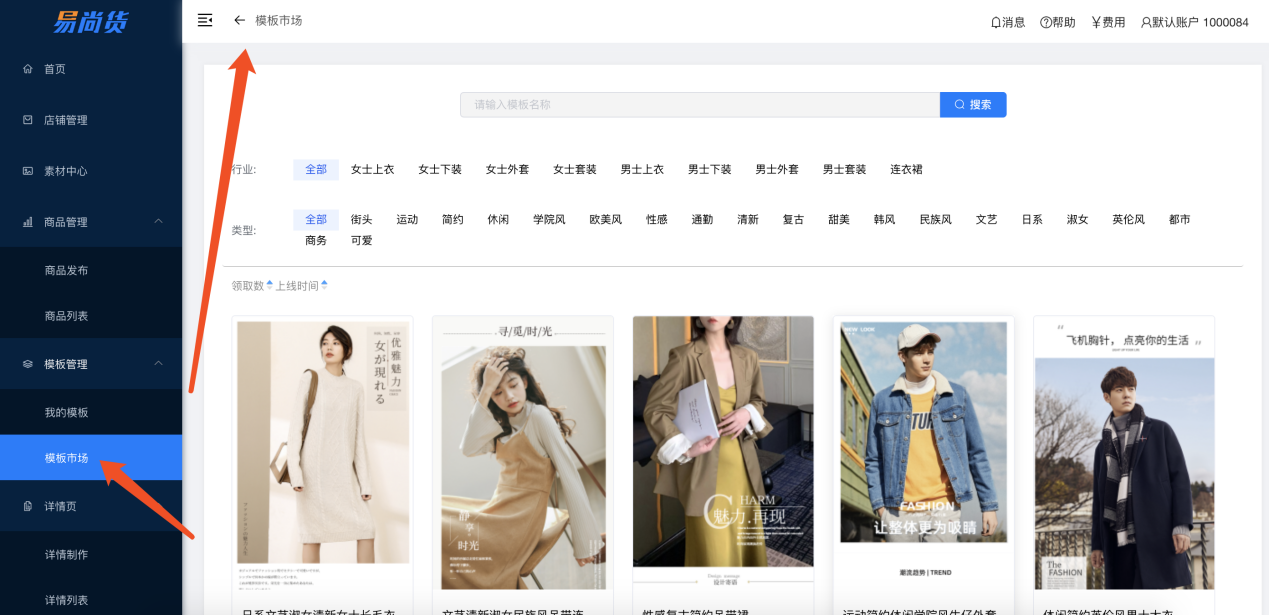
Task: Open 详情页 via its document icon
Action: pyautogui.click(x=28, y=507)
